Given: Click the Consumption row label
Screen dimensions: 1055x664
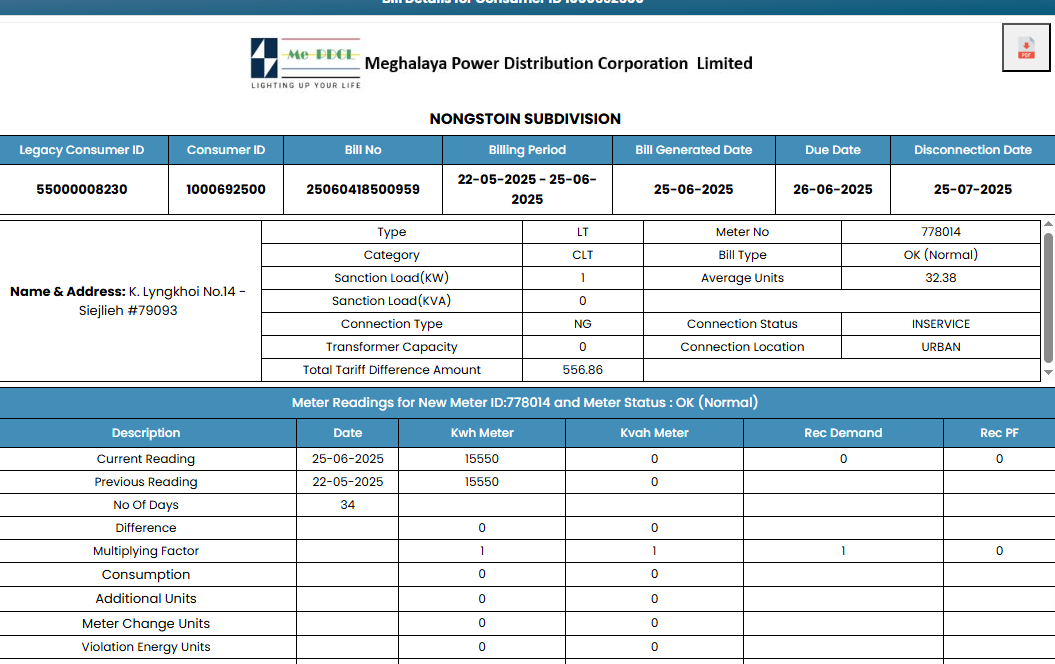Looking at the screenshot, I should pos(146,575).
